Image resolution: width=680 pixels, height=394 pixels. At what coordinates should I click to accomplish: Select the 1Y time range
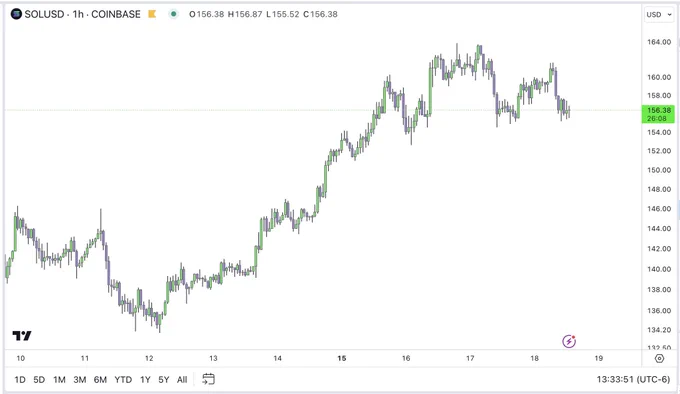pos(145,380)
